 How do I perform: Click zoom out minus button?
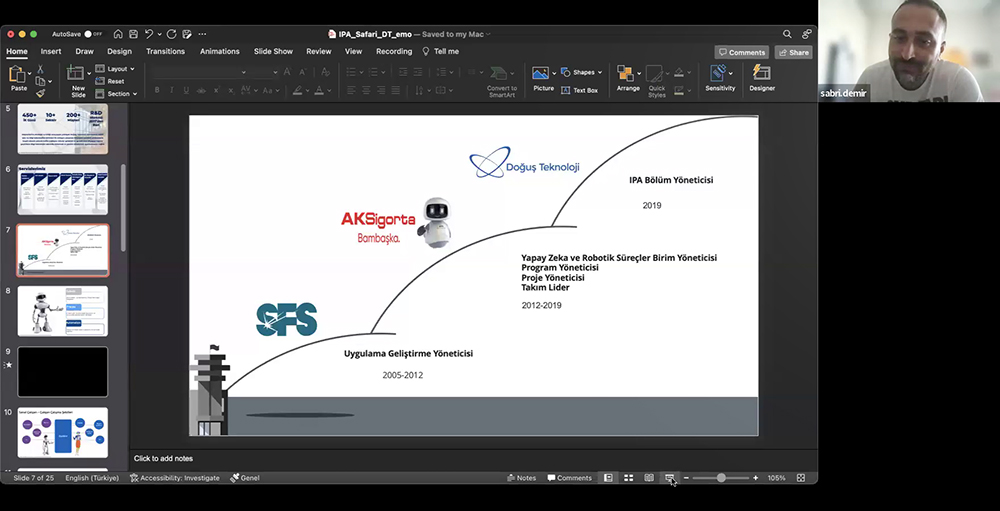click(x=686, y=478)
